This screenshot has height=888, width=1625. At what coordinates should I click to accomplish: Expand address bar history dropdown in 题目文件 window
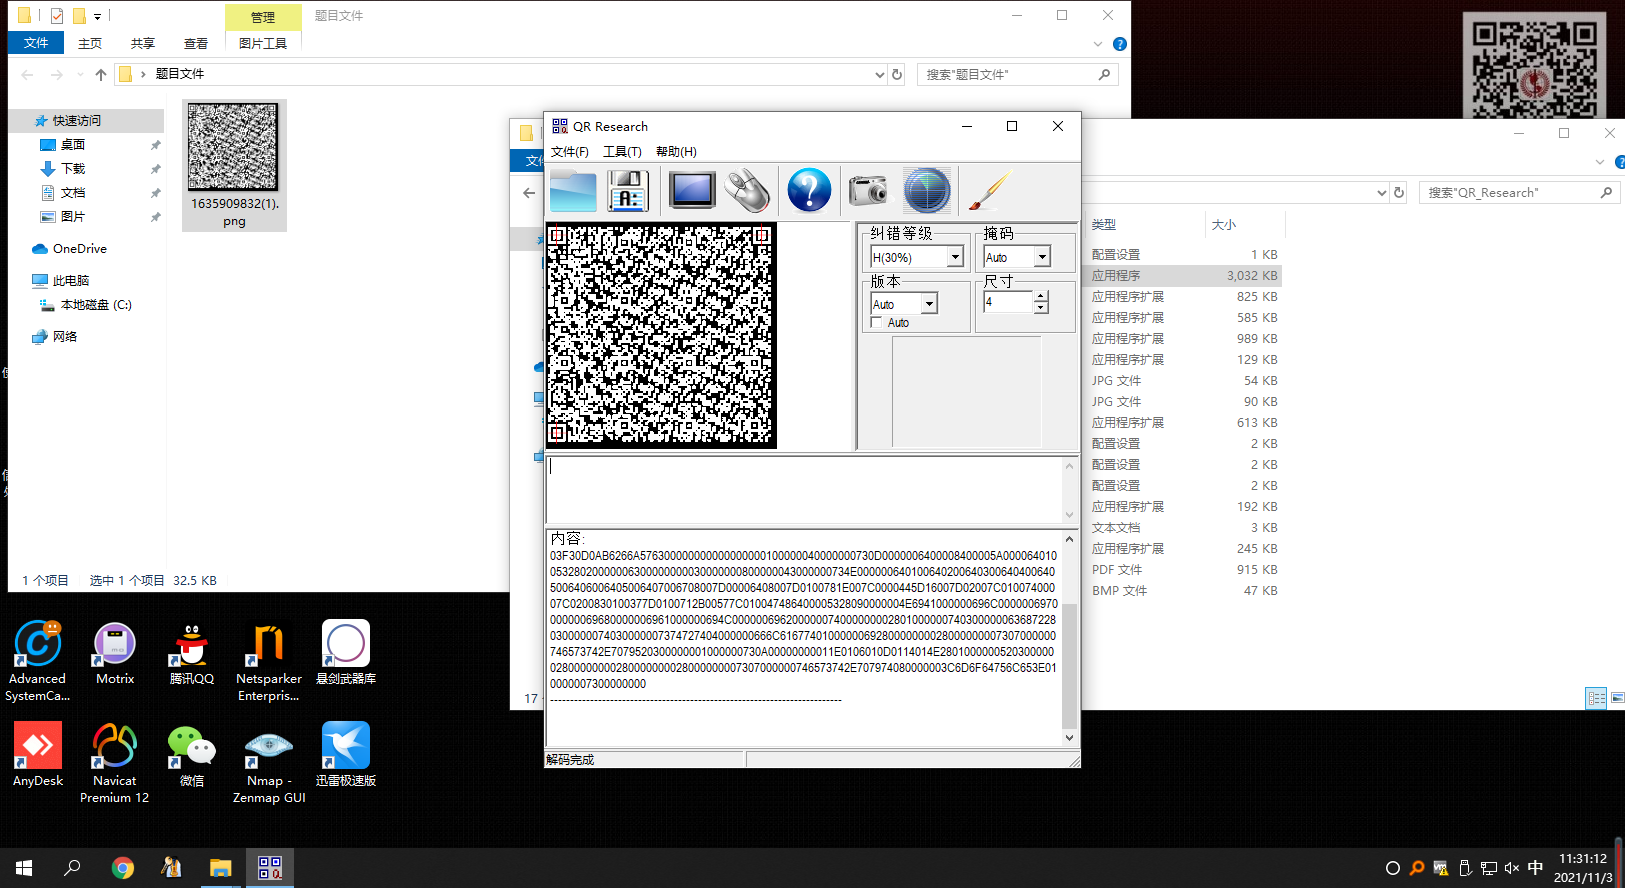880,74
